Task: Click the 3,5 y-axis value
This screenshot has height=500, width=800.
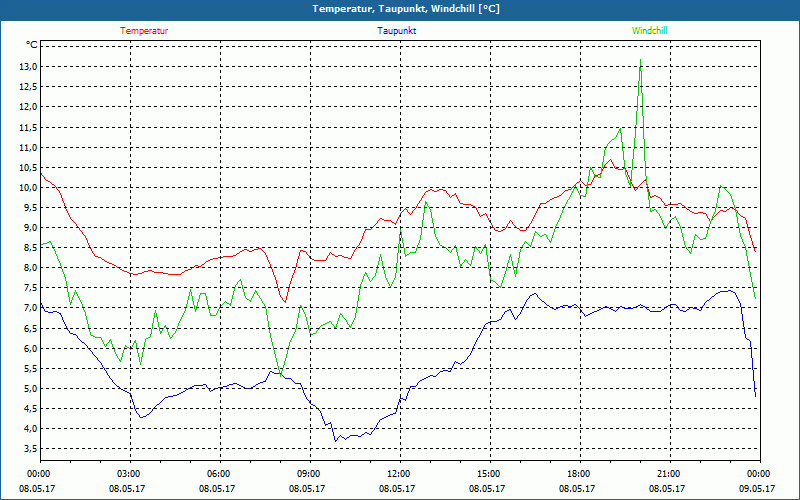Action: pyautogui.click(x=30, y=449)
